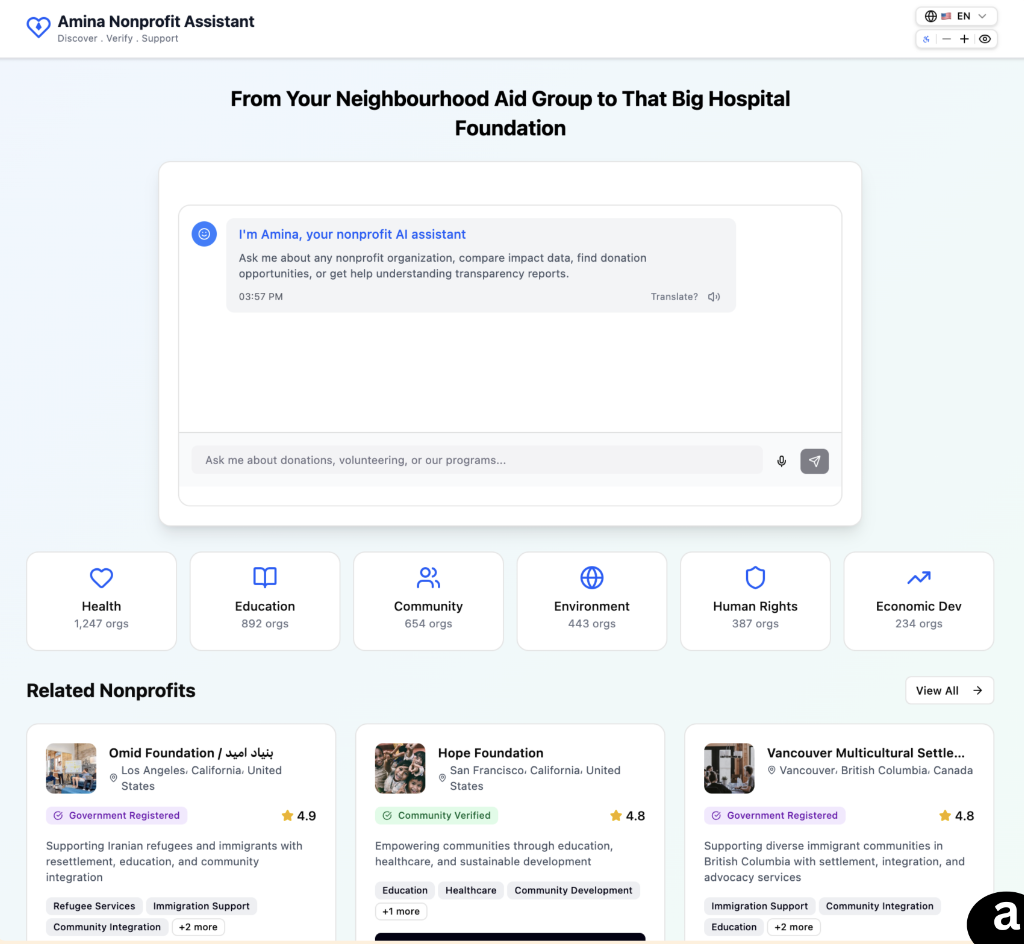
Task: Open Vancouver Multicultural Settle... title
Action: click(865, 753)
